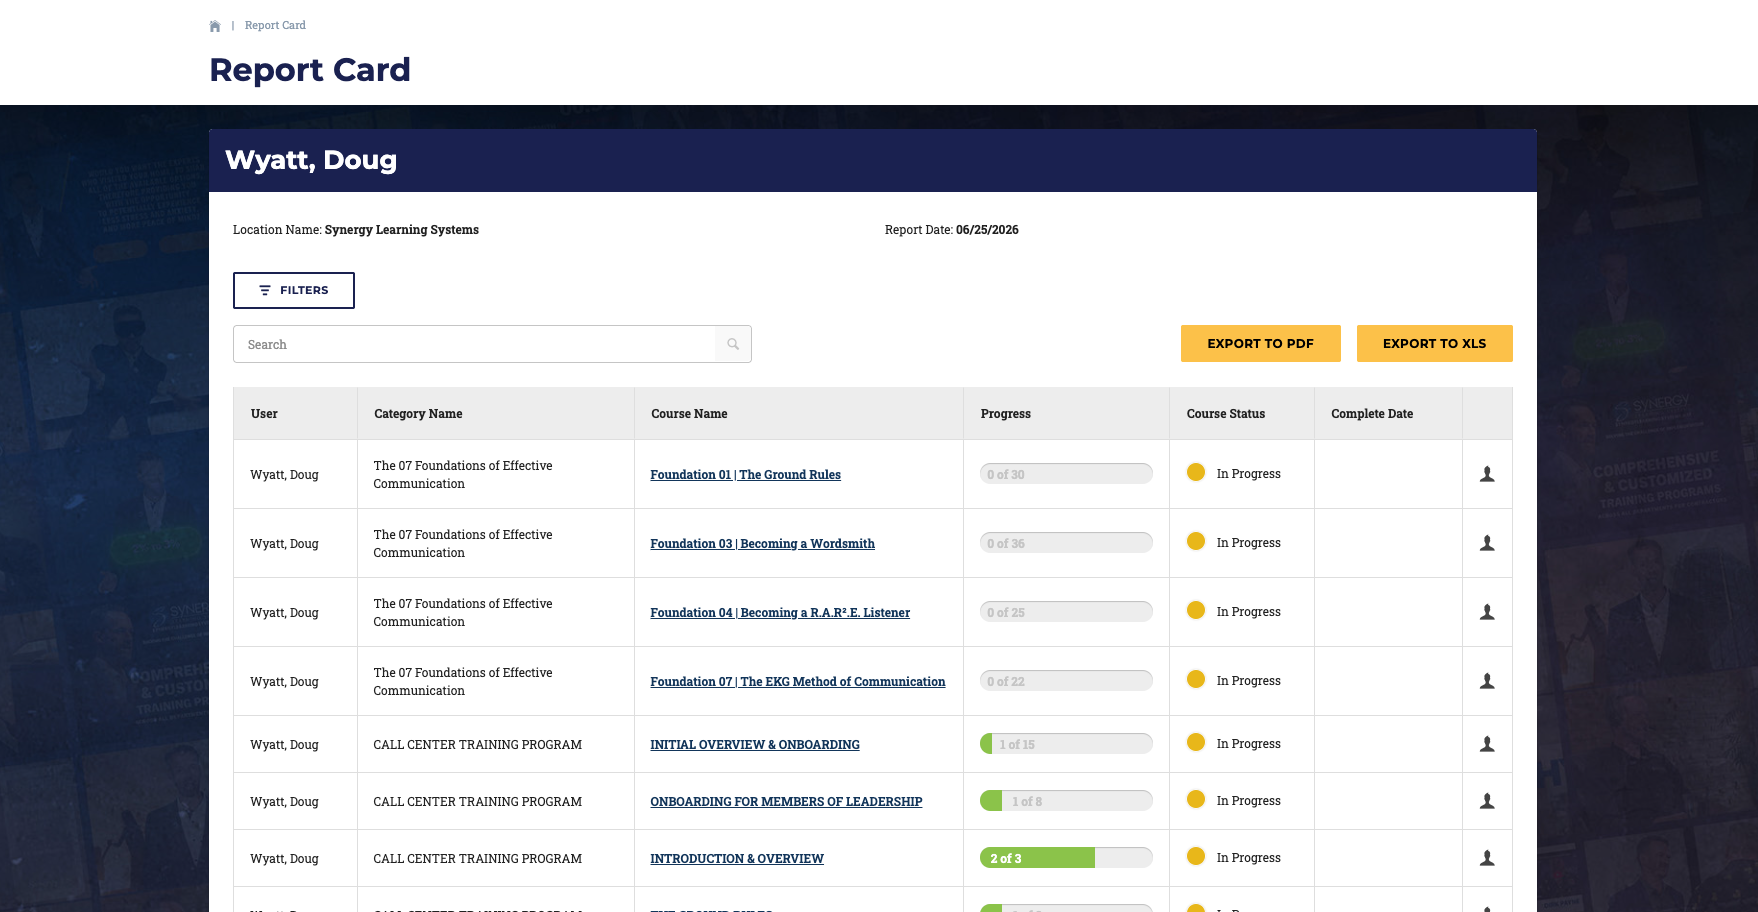Screen dimensions: 1758x912
Task: Sort by Course Status column header
Action: 1226,414
